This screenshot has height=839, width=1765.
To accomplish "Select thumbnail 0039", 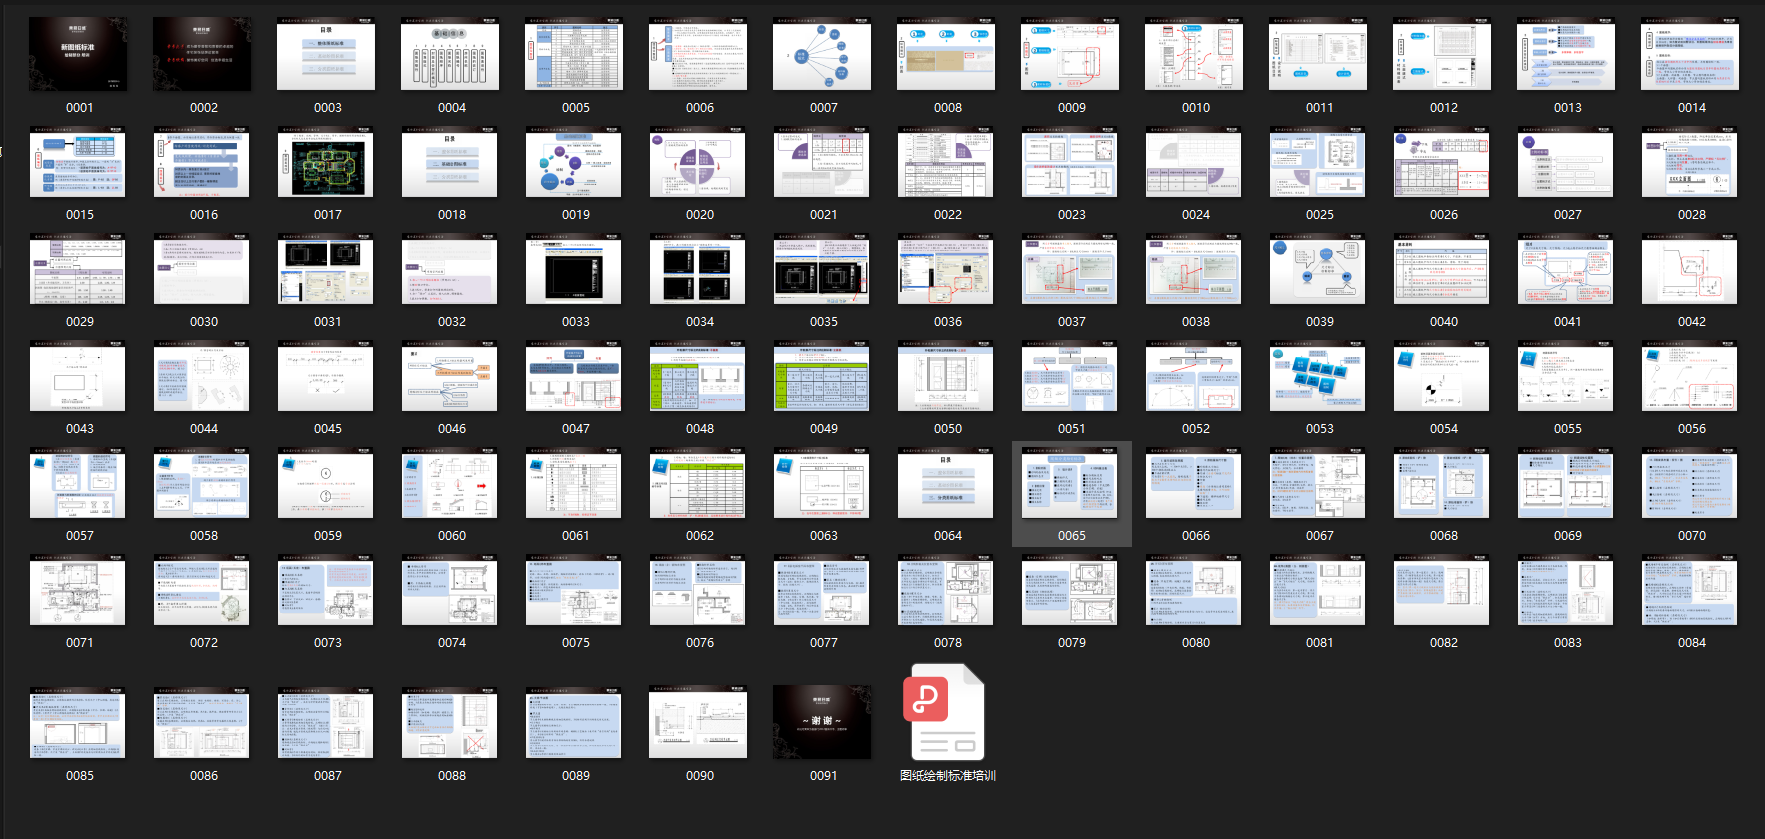I will pyautogui.click(x=1318, y=269).
